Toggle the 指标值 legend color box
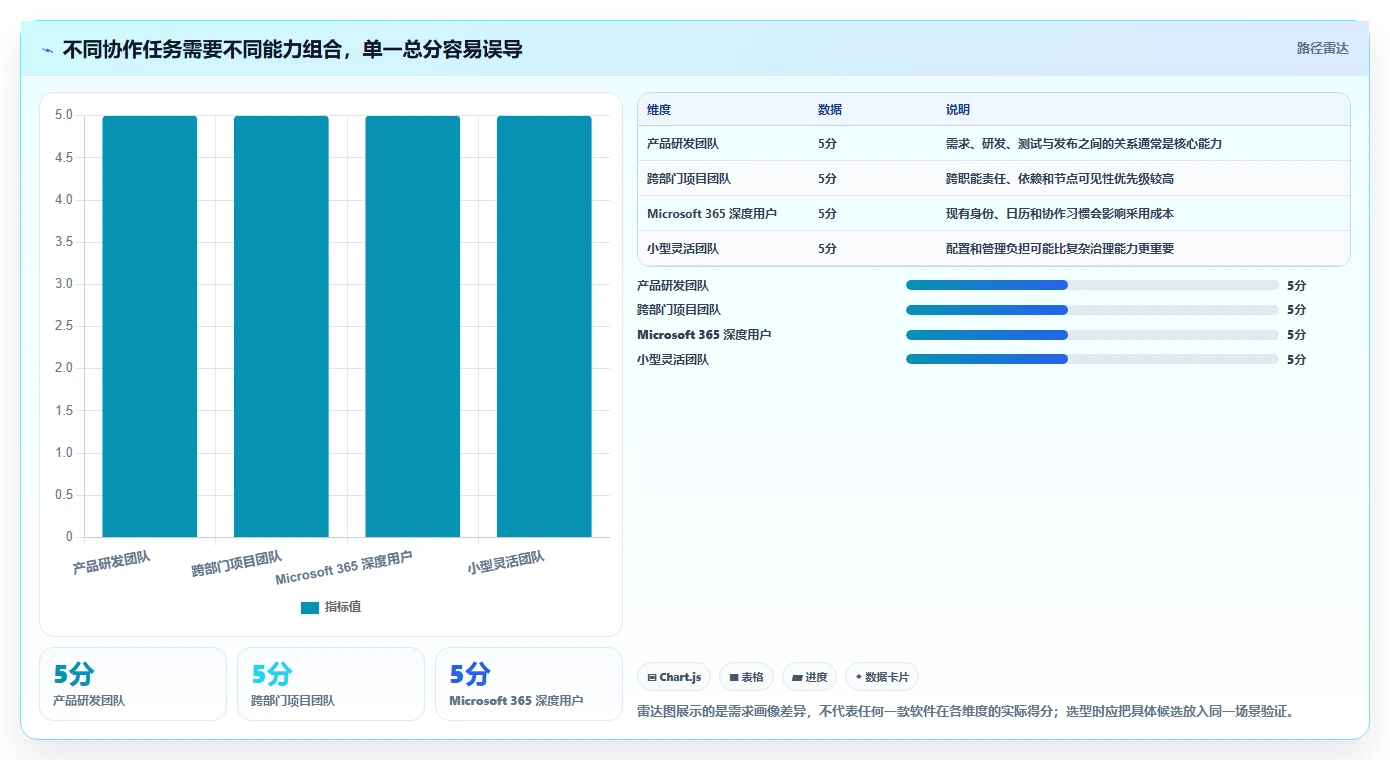 point(310,607)
